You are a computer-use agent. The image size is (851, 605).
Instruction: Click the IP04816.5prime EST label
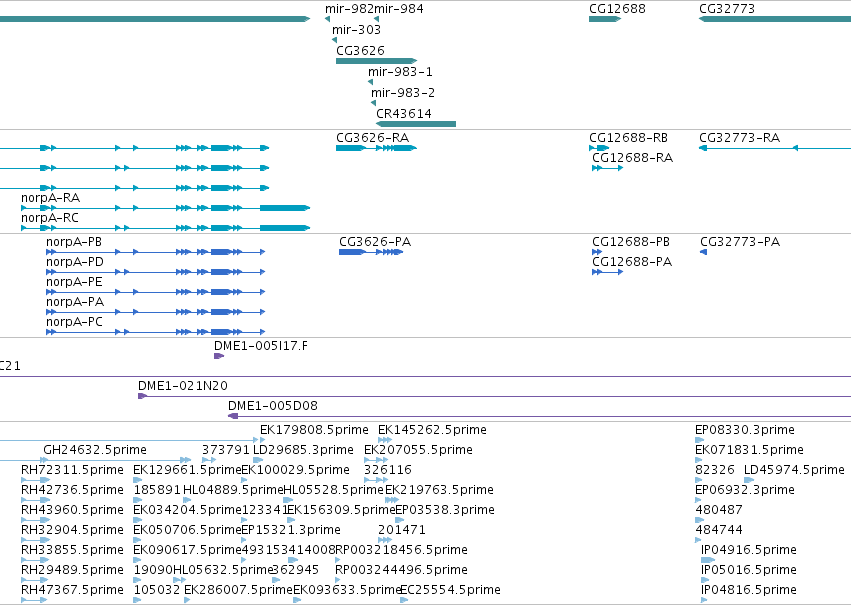(x=748, y=590)
